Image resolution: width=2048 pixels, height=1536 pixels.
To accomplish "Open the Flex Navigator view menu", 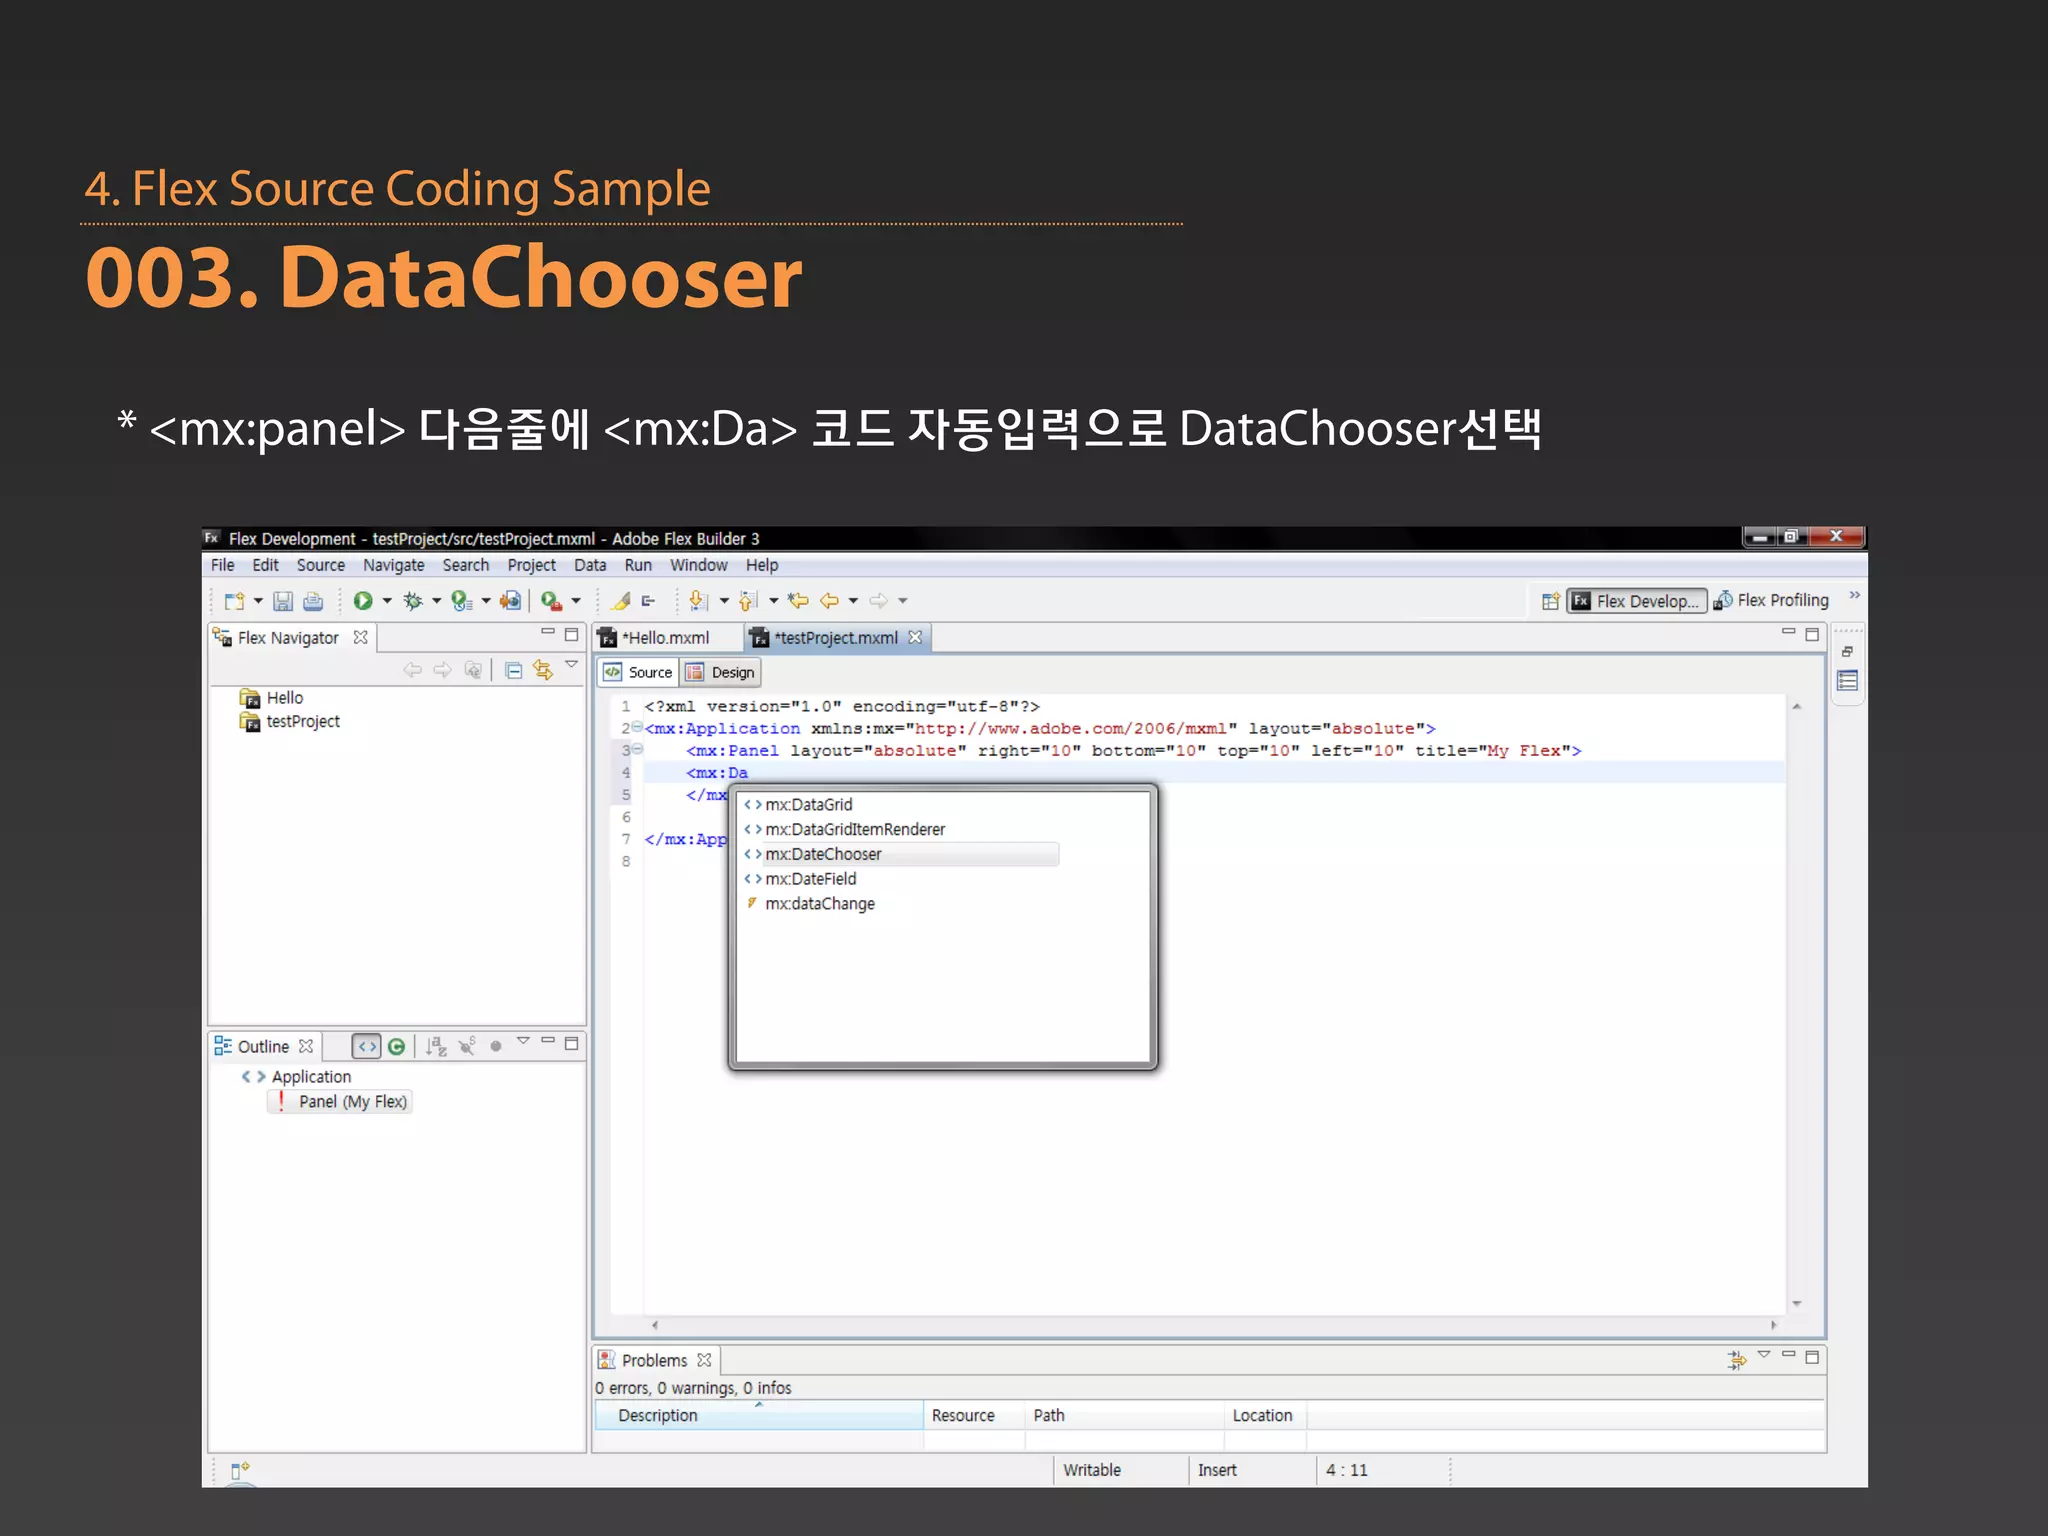I will tap(572, 664).
